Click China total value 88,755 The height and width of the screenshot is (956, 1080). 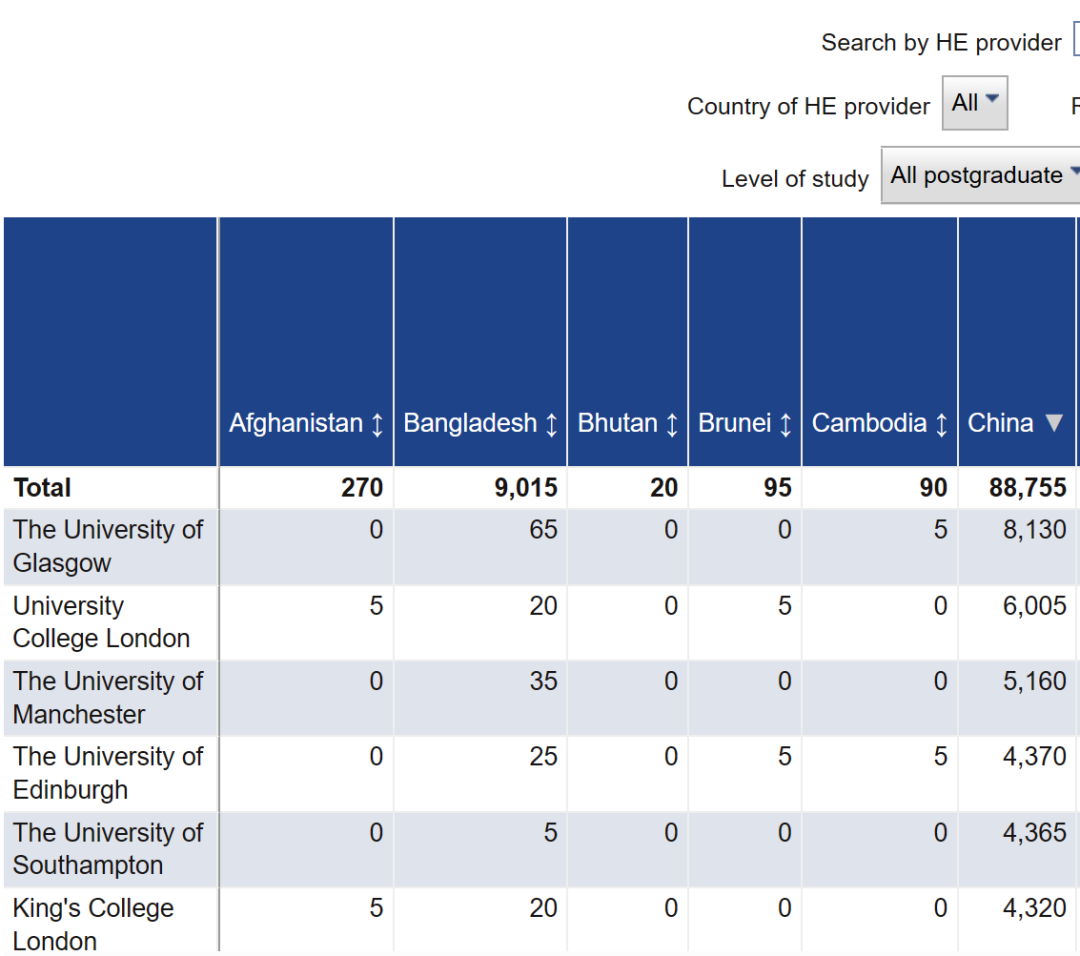pyautogui.click(x=1028, y=488)
